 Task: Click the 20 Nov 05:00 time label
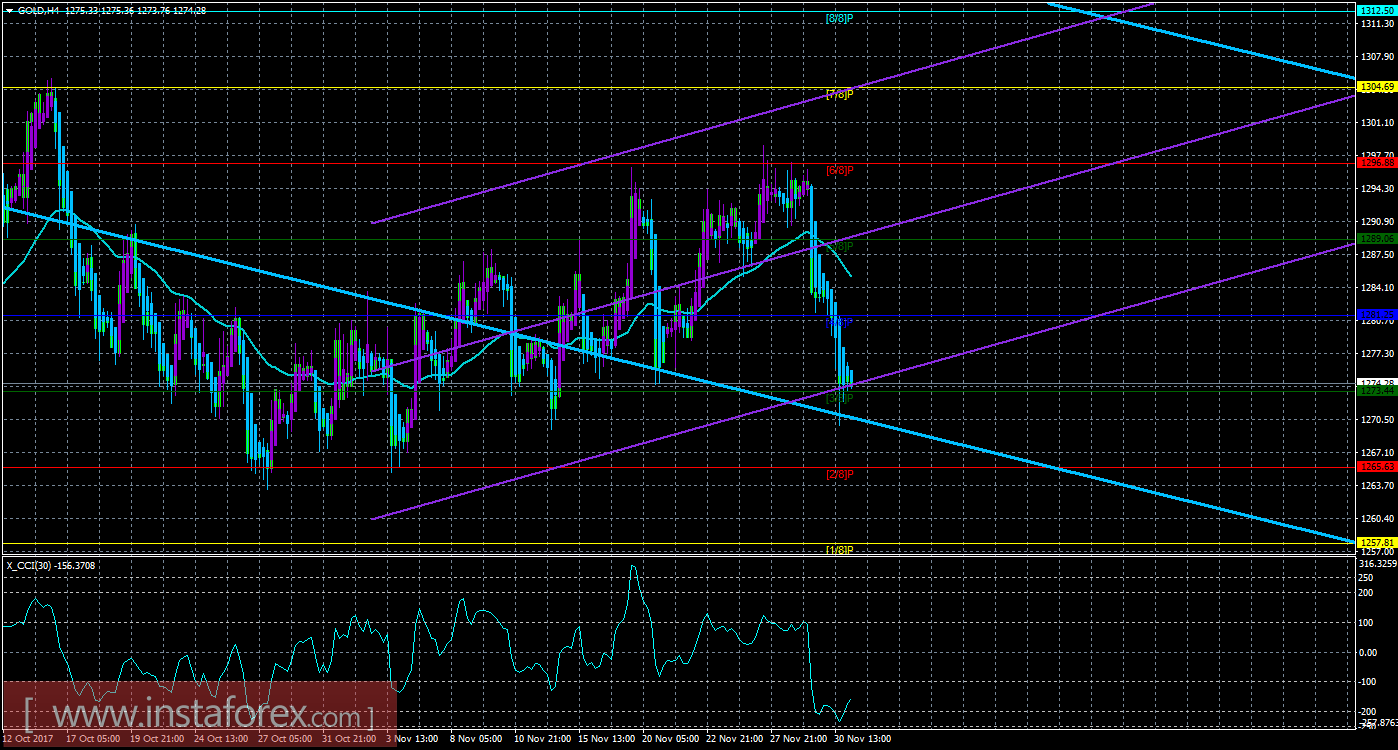pos(669,740)
